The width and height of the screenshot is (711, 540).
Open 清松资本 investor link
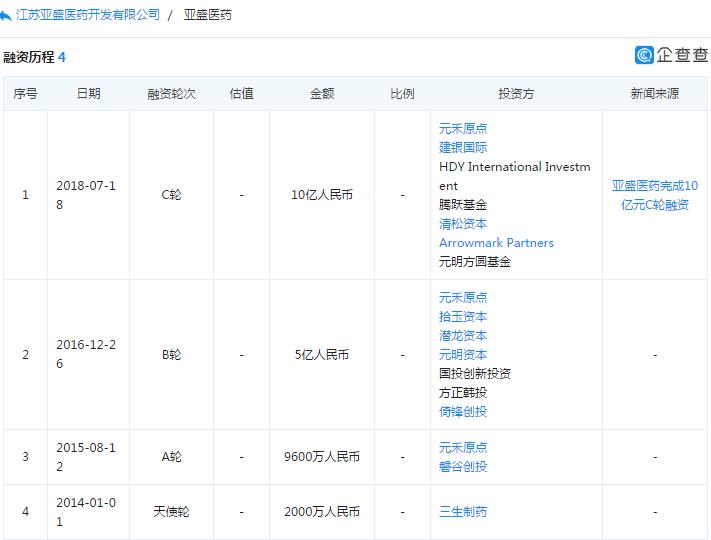[463, 224]
